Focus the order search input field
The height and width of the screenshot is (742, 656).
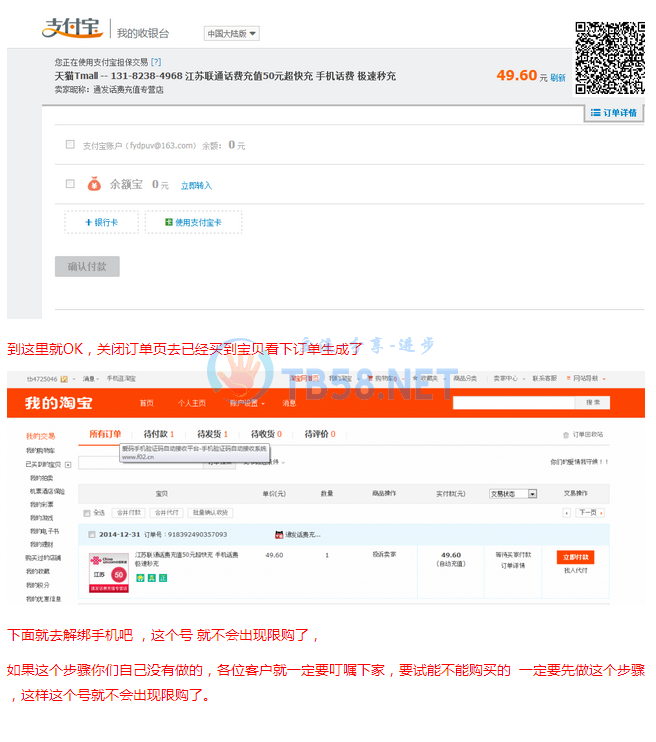tap(141, 463)
